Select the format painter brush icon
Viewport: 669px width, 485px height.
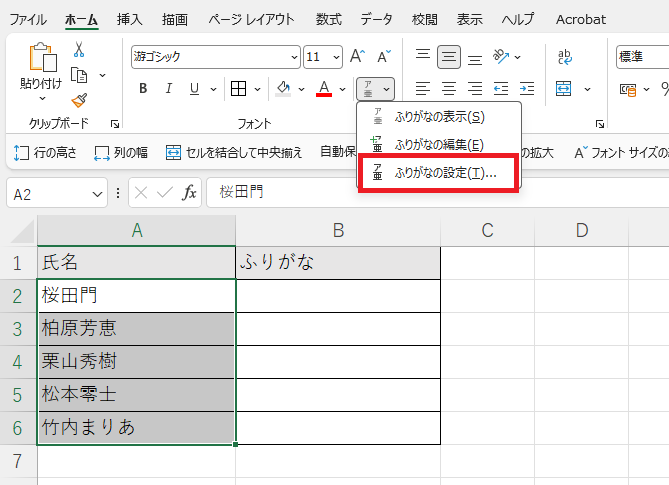79,99
